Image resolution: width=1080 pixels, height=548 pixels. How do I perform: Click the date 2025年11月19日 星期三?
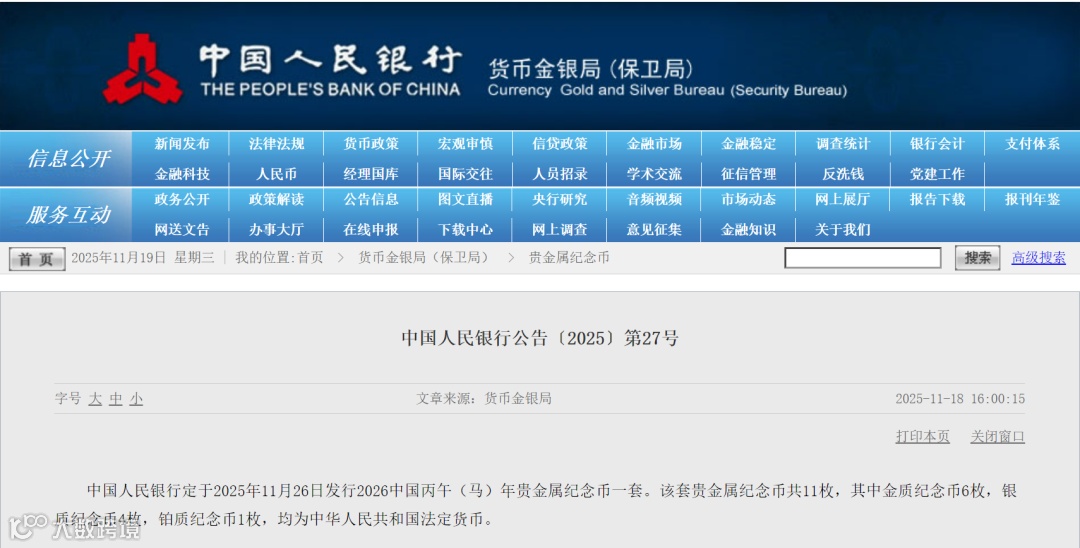click(143, 257)
